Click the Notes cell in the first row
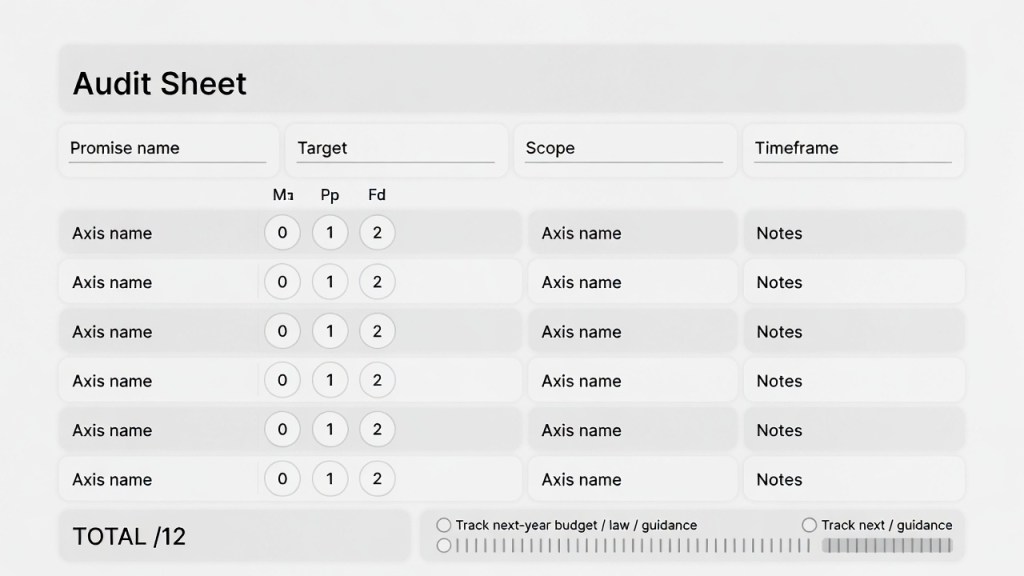This screenshot has width=1024, height=576. click(853, 233)
